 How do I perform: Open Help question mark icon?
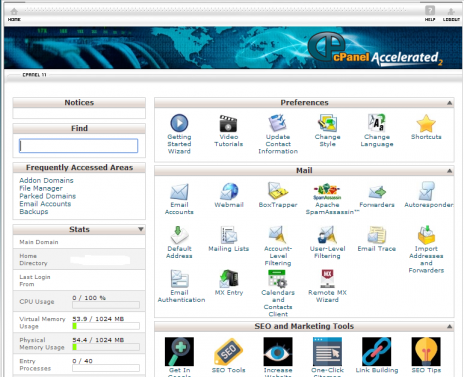coord(430,10)
